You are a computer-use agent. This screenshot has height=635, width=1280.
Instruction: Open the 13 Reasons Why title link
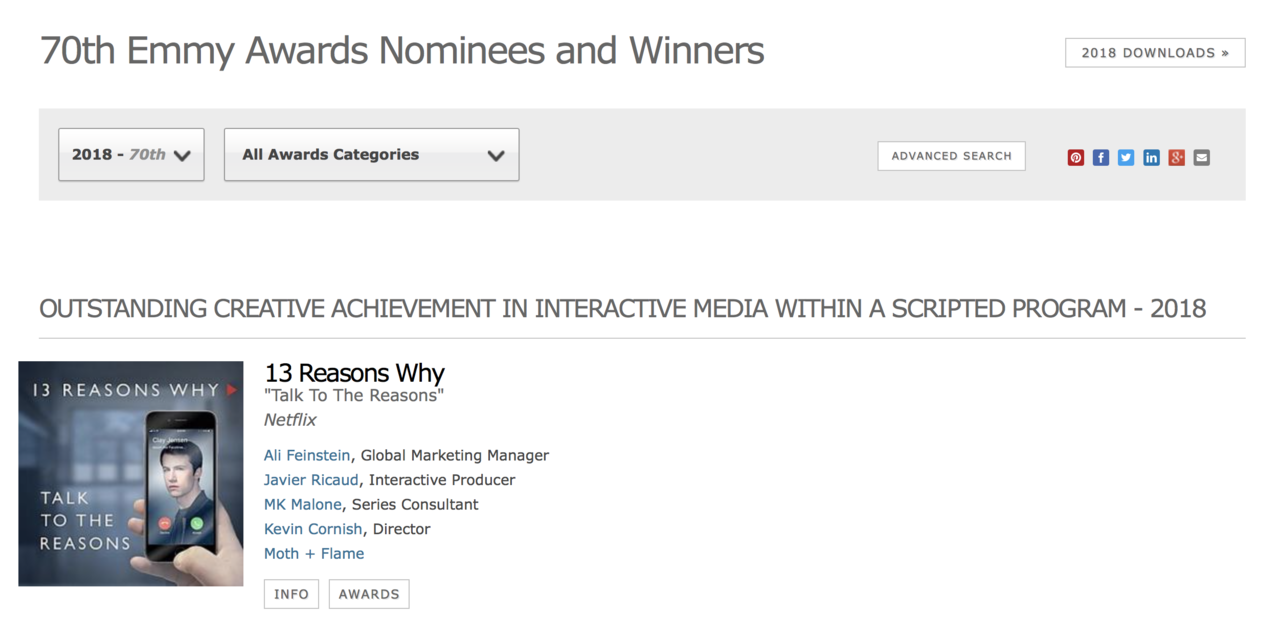tap(354, 373)
